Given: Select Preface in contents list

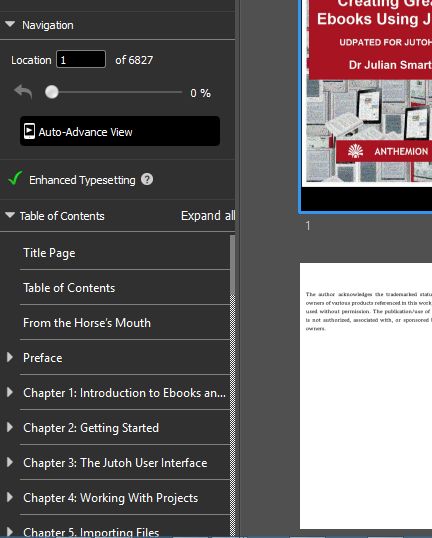Looking at the screenshot, I should pos(43,358).
